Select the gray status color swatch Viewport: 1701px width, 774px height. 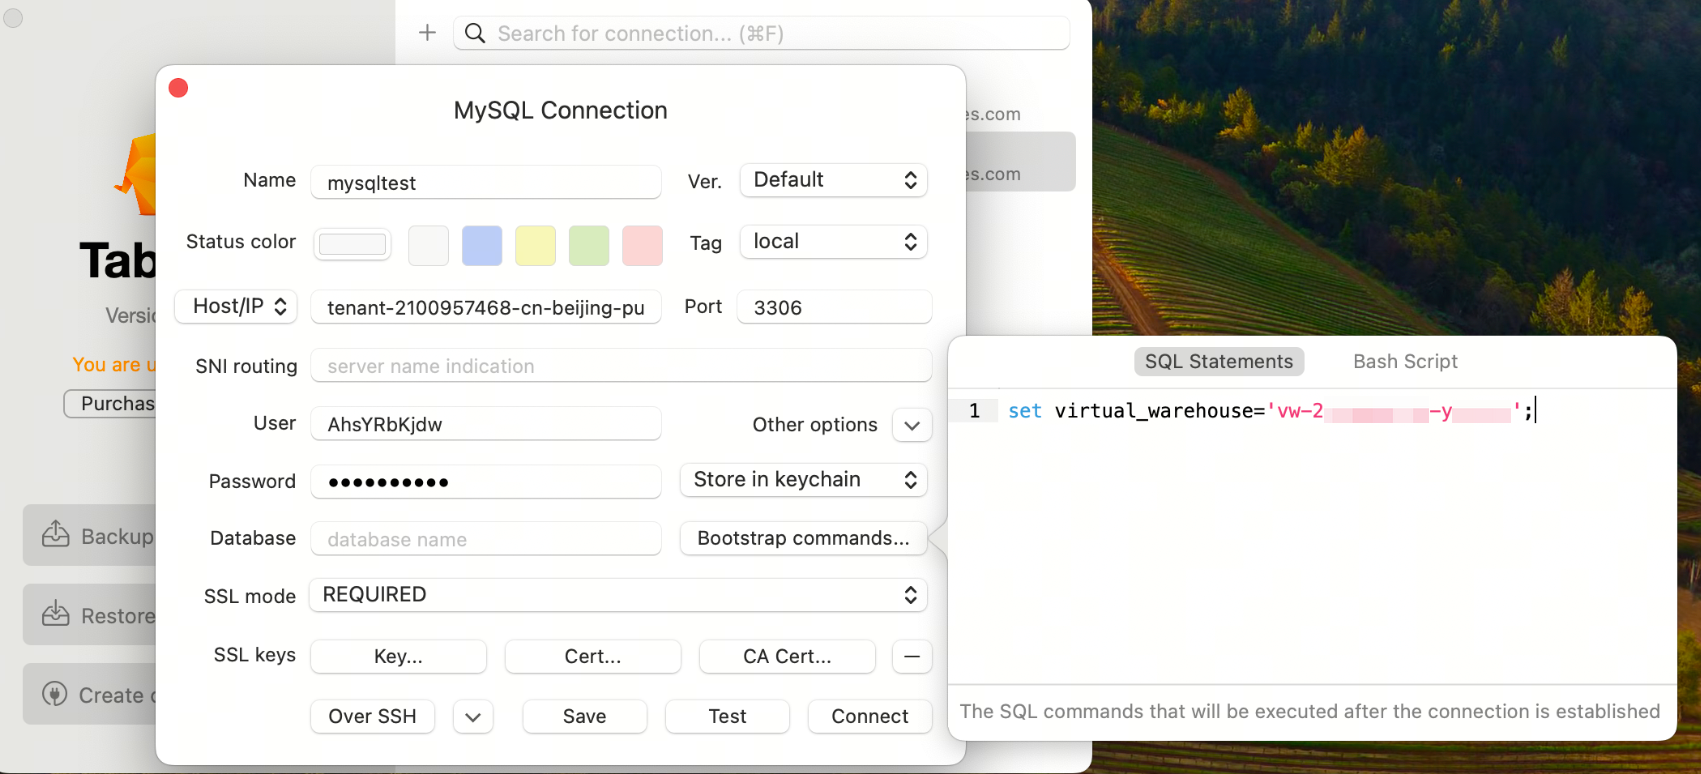pyautogui.click(x=428, y=246)
